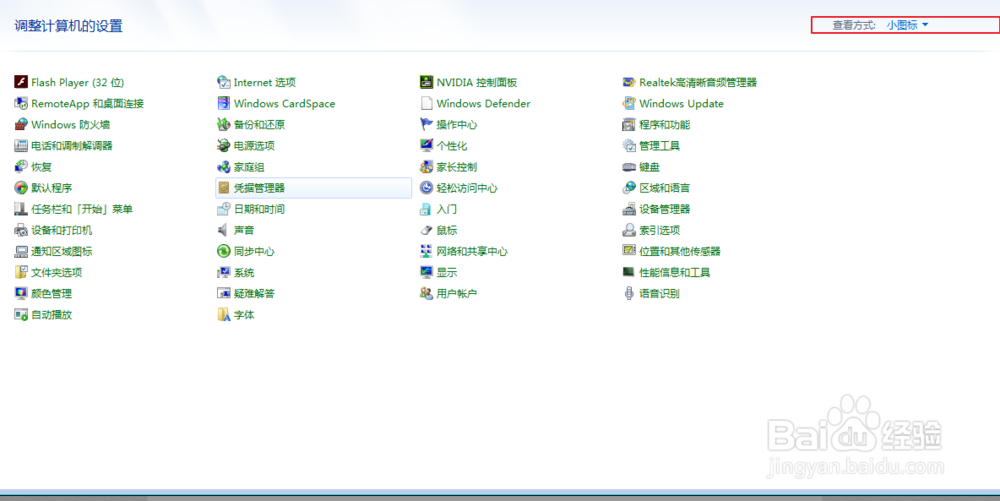The height and width of the screenshot is (501, 1000).
Task: Click the Windows Defender link
Action: (483, 103)
